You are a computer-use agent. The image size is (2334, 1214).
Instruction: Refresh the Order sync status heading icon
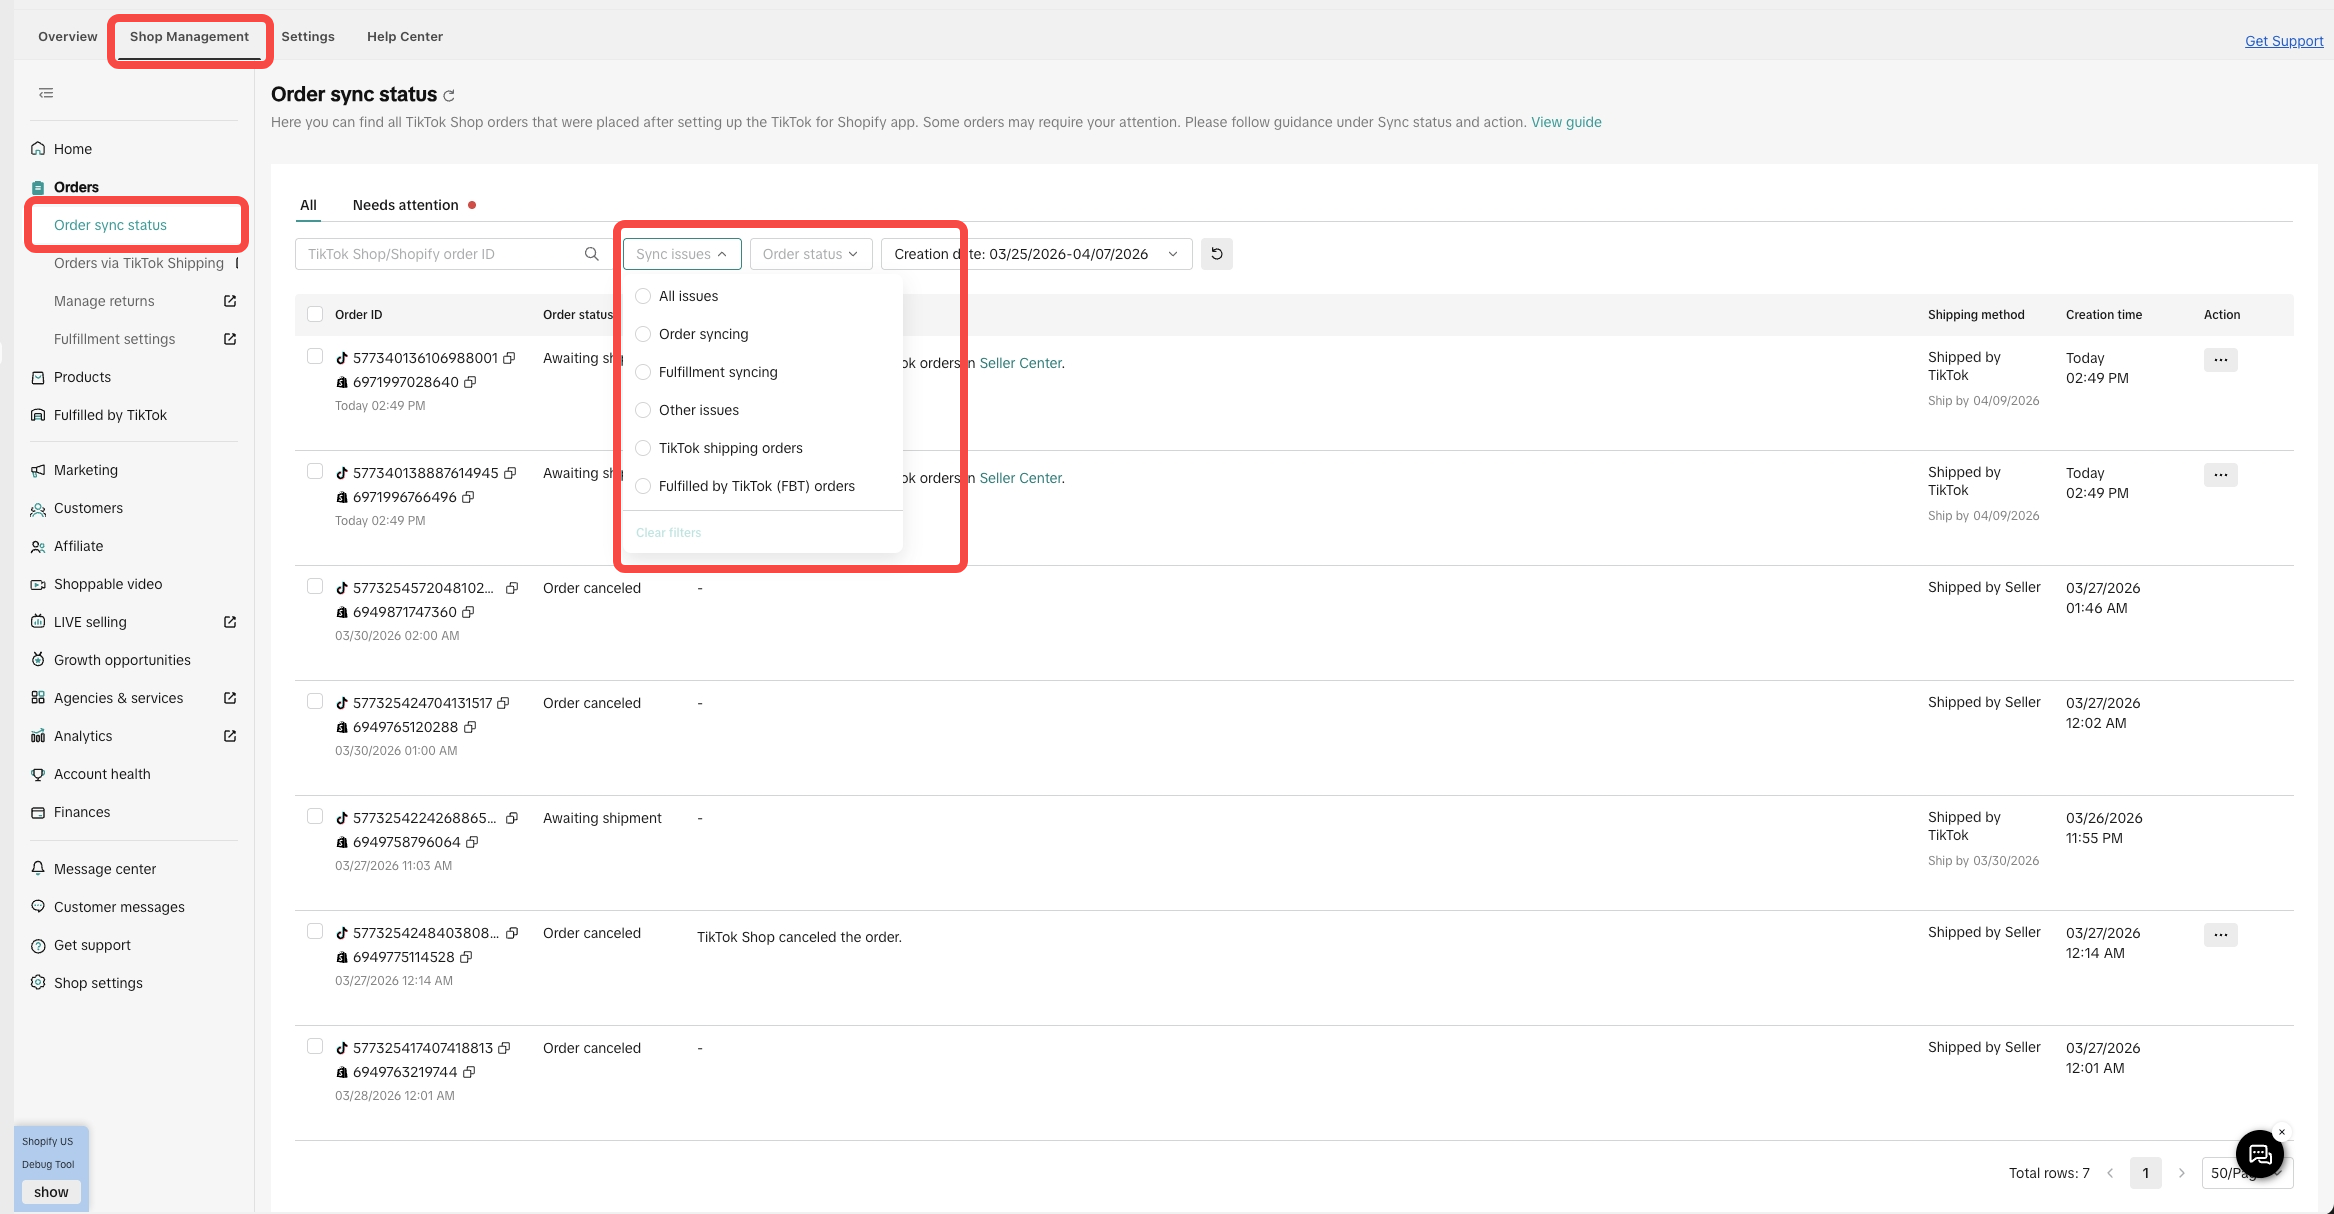pos(449,96)
